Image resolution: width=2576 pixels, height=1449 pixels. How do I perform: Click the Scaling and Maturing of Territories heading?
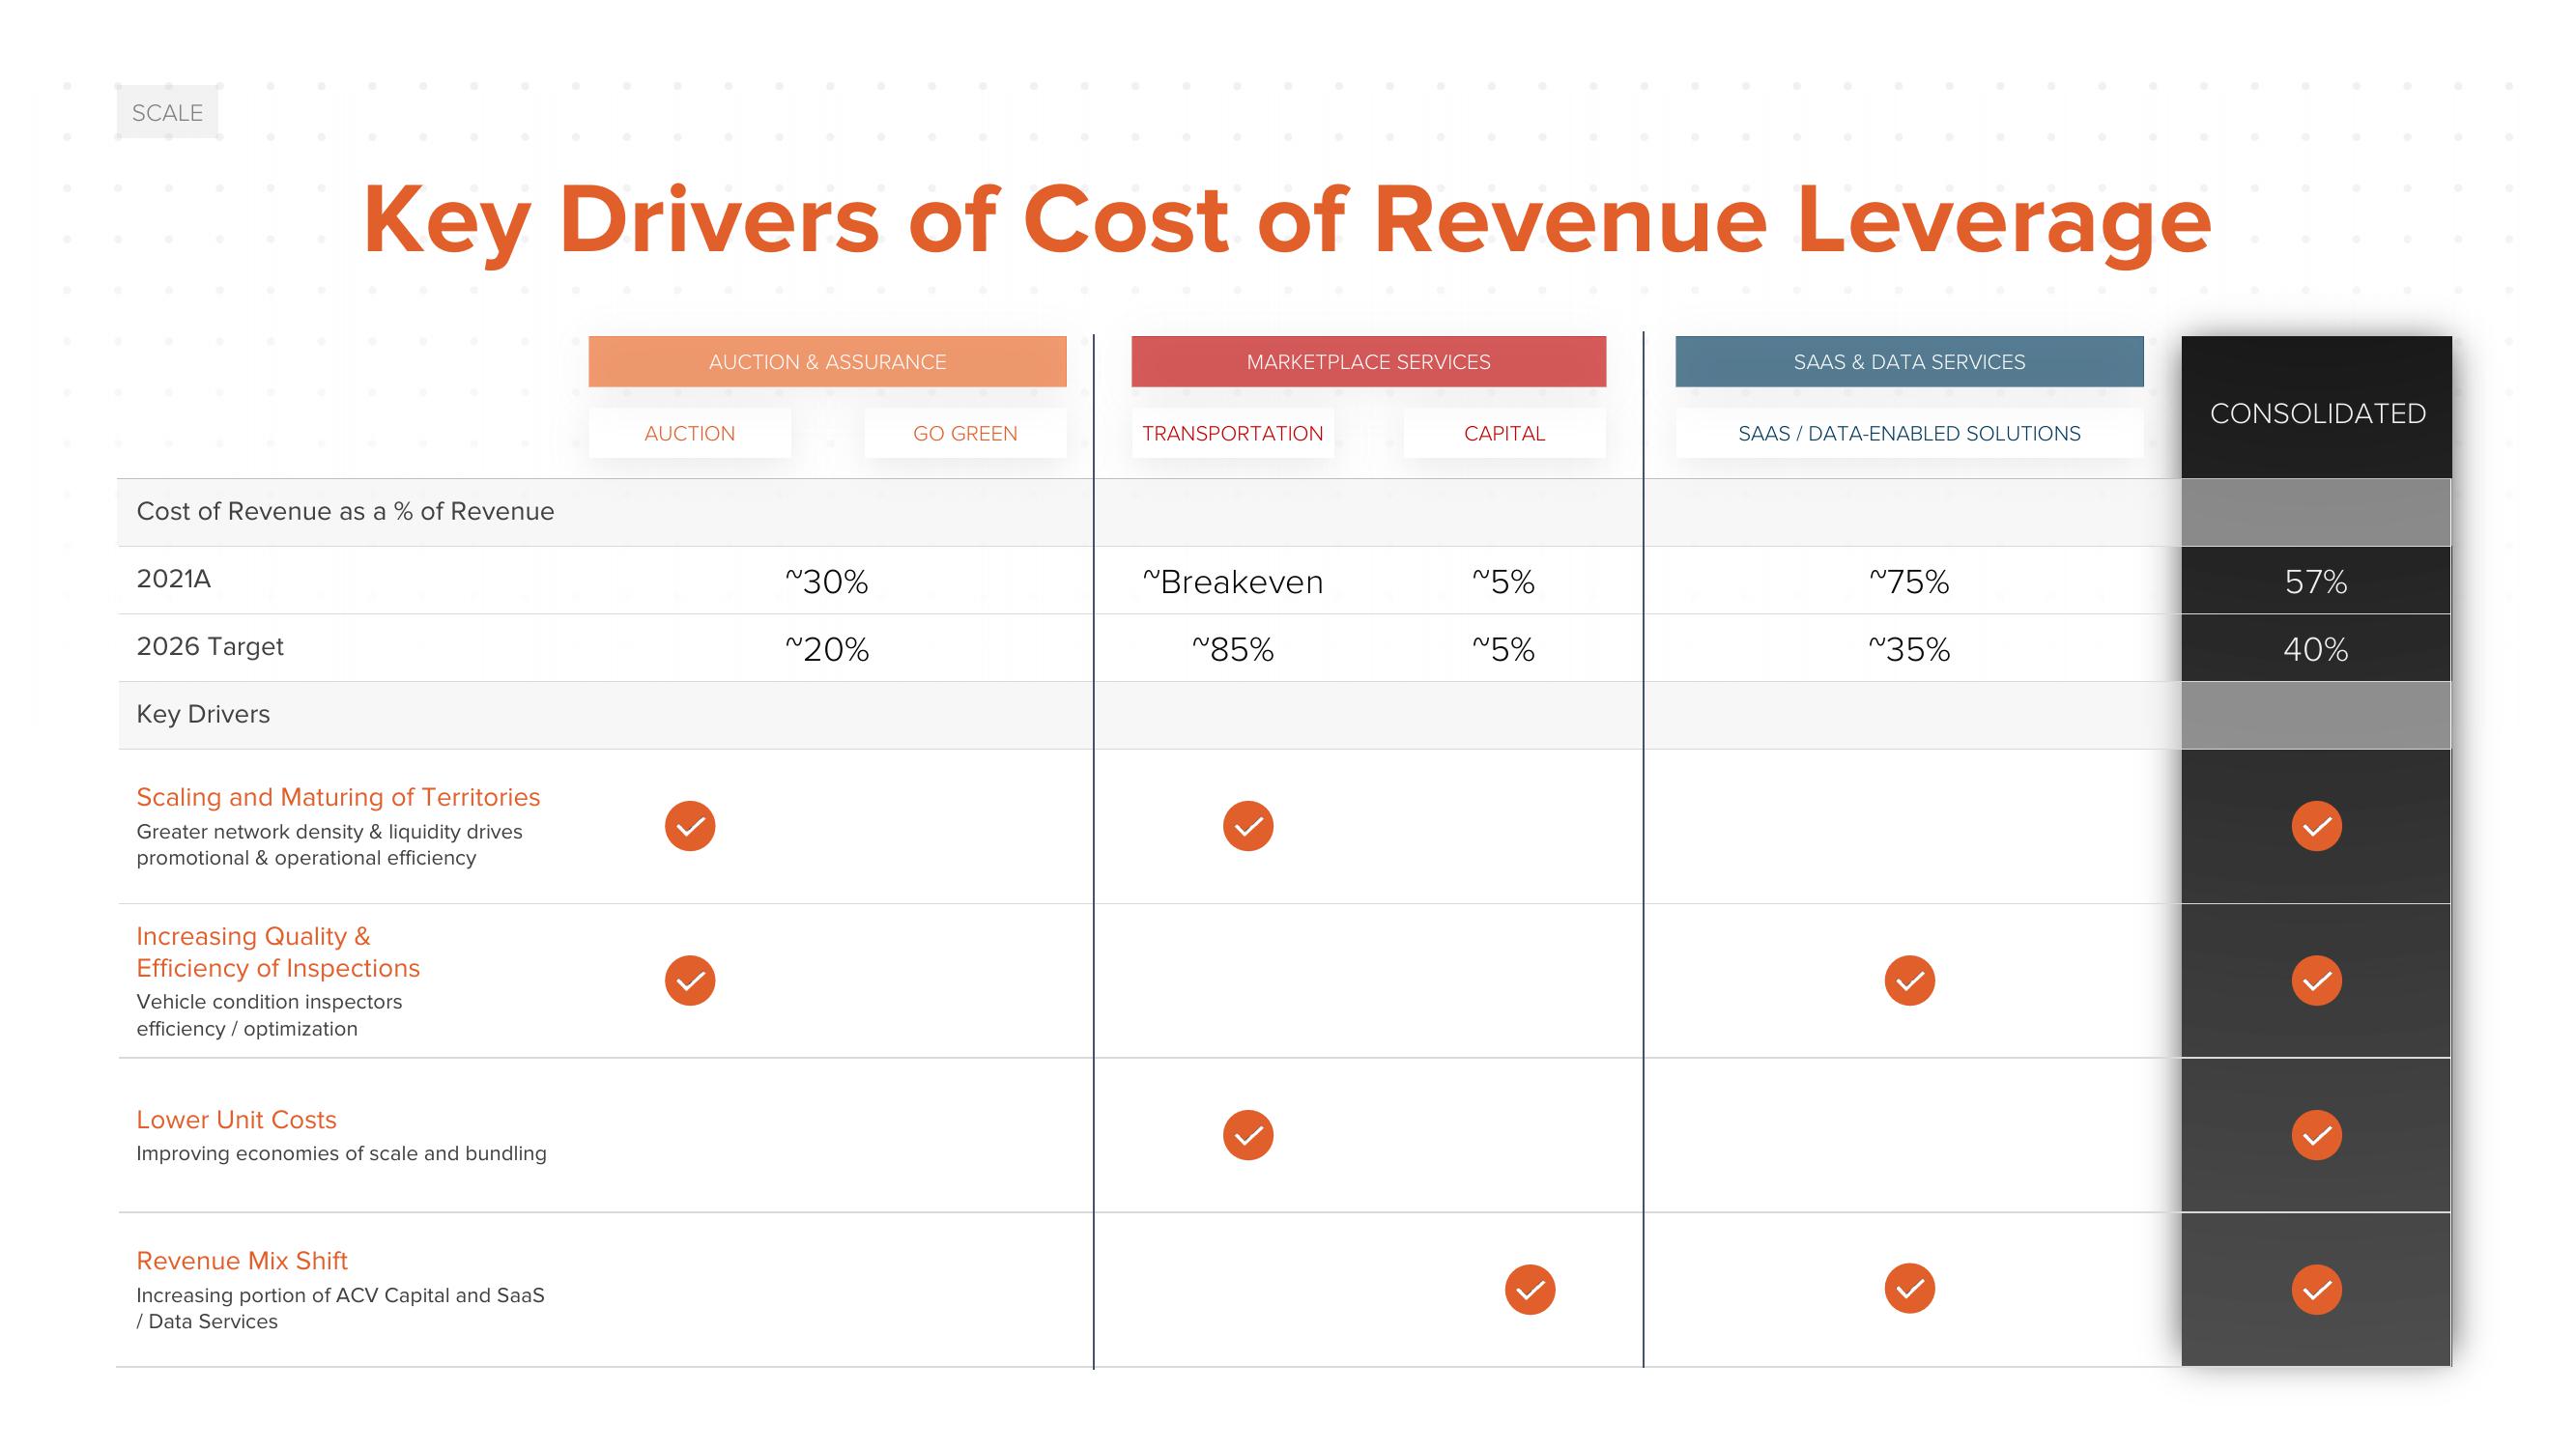point(338,797)
